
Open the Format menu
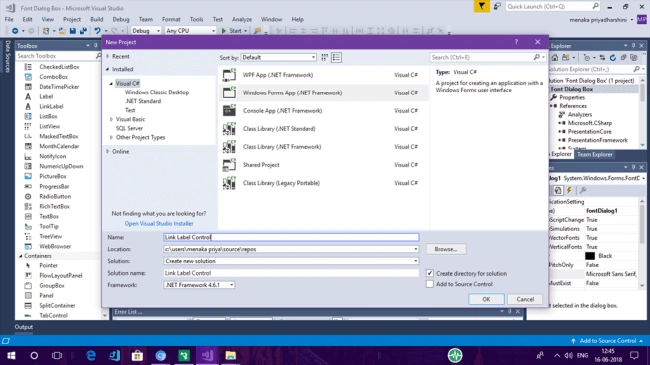click(171, 19)
